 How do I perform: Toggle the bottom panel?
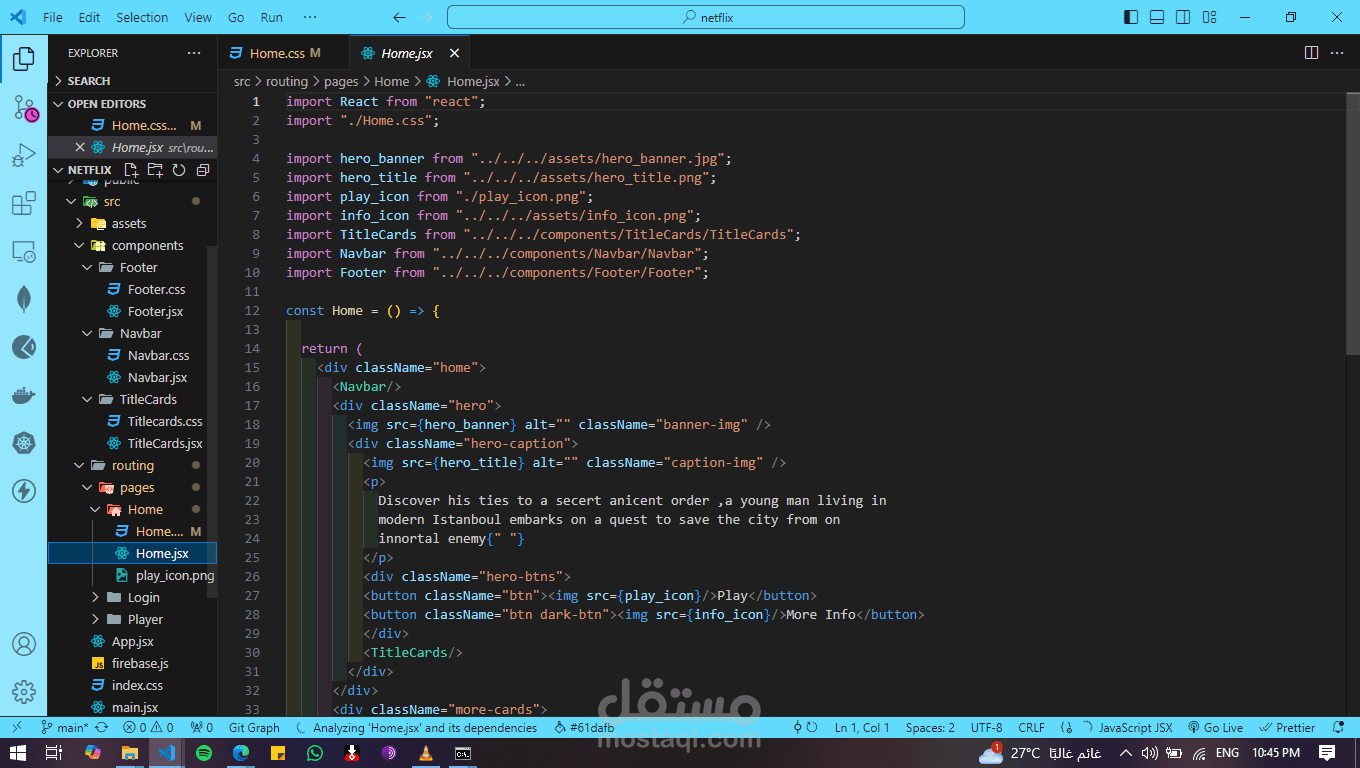(x=1157, y=17)
